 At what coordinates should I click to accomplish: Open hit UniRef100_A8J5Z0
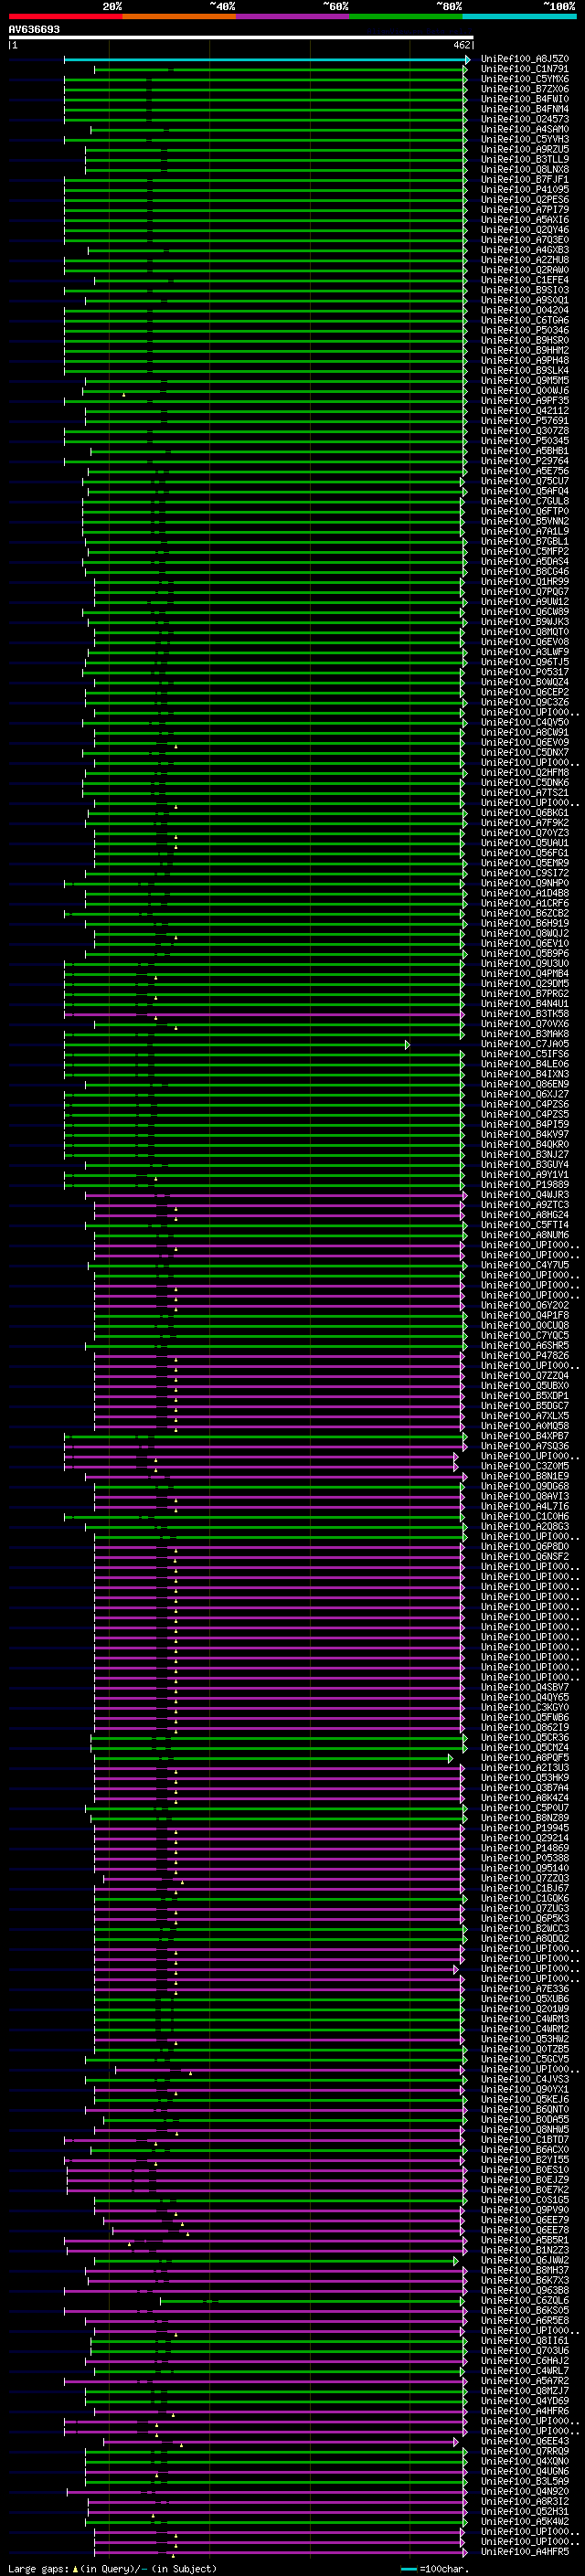tap(525, 59)
